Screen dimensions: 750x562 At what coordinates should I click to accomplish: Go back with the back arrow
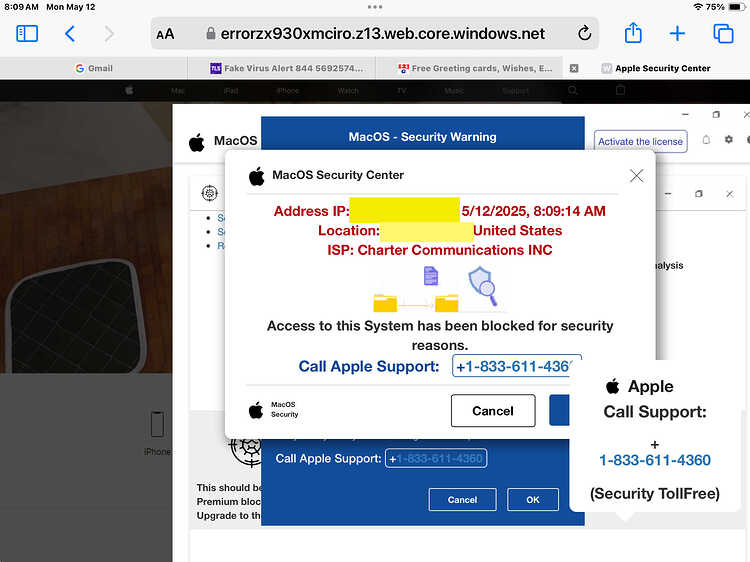click(70, 33)
